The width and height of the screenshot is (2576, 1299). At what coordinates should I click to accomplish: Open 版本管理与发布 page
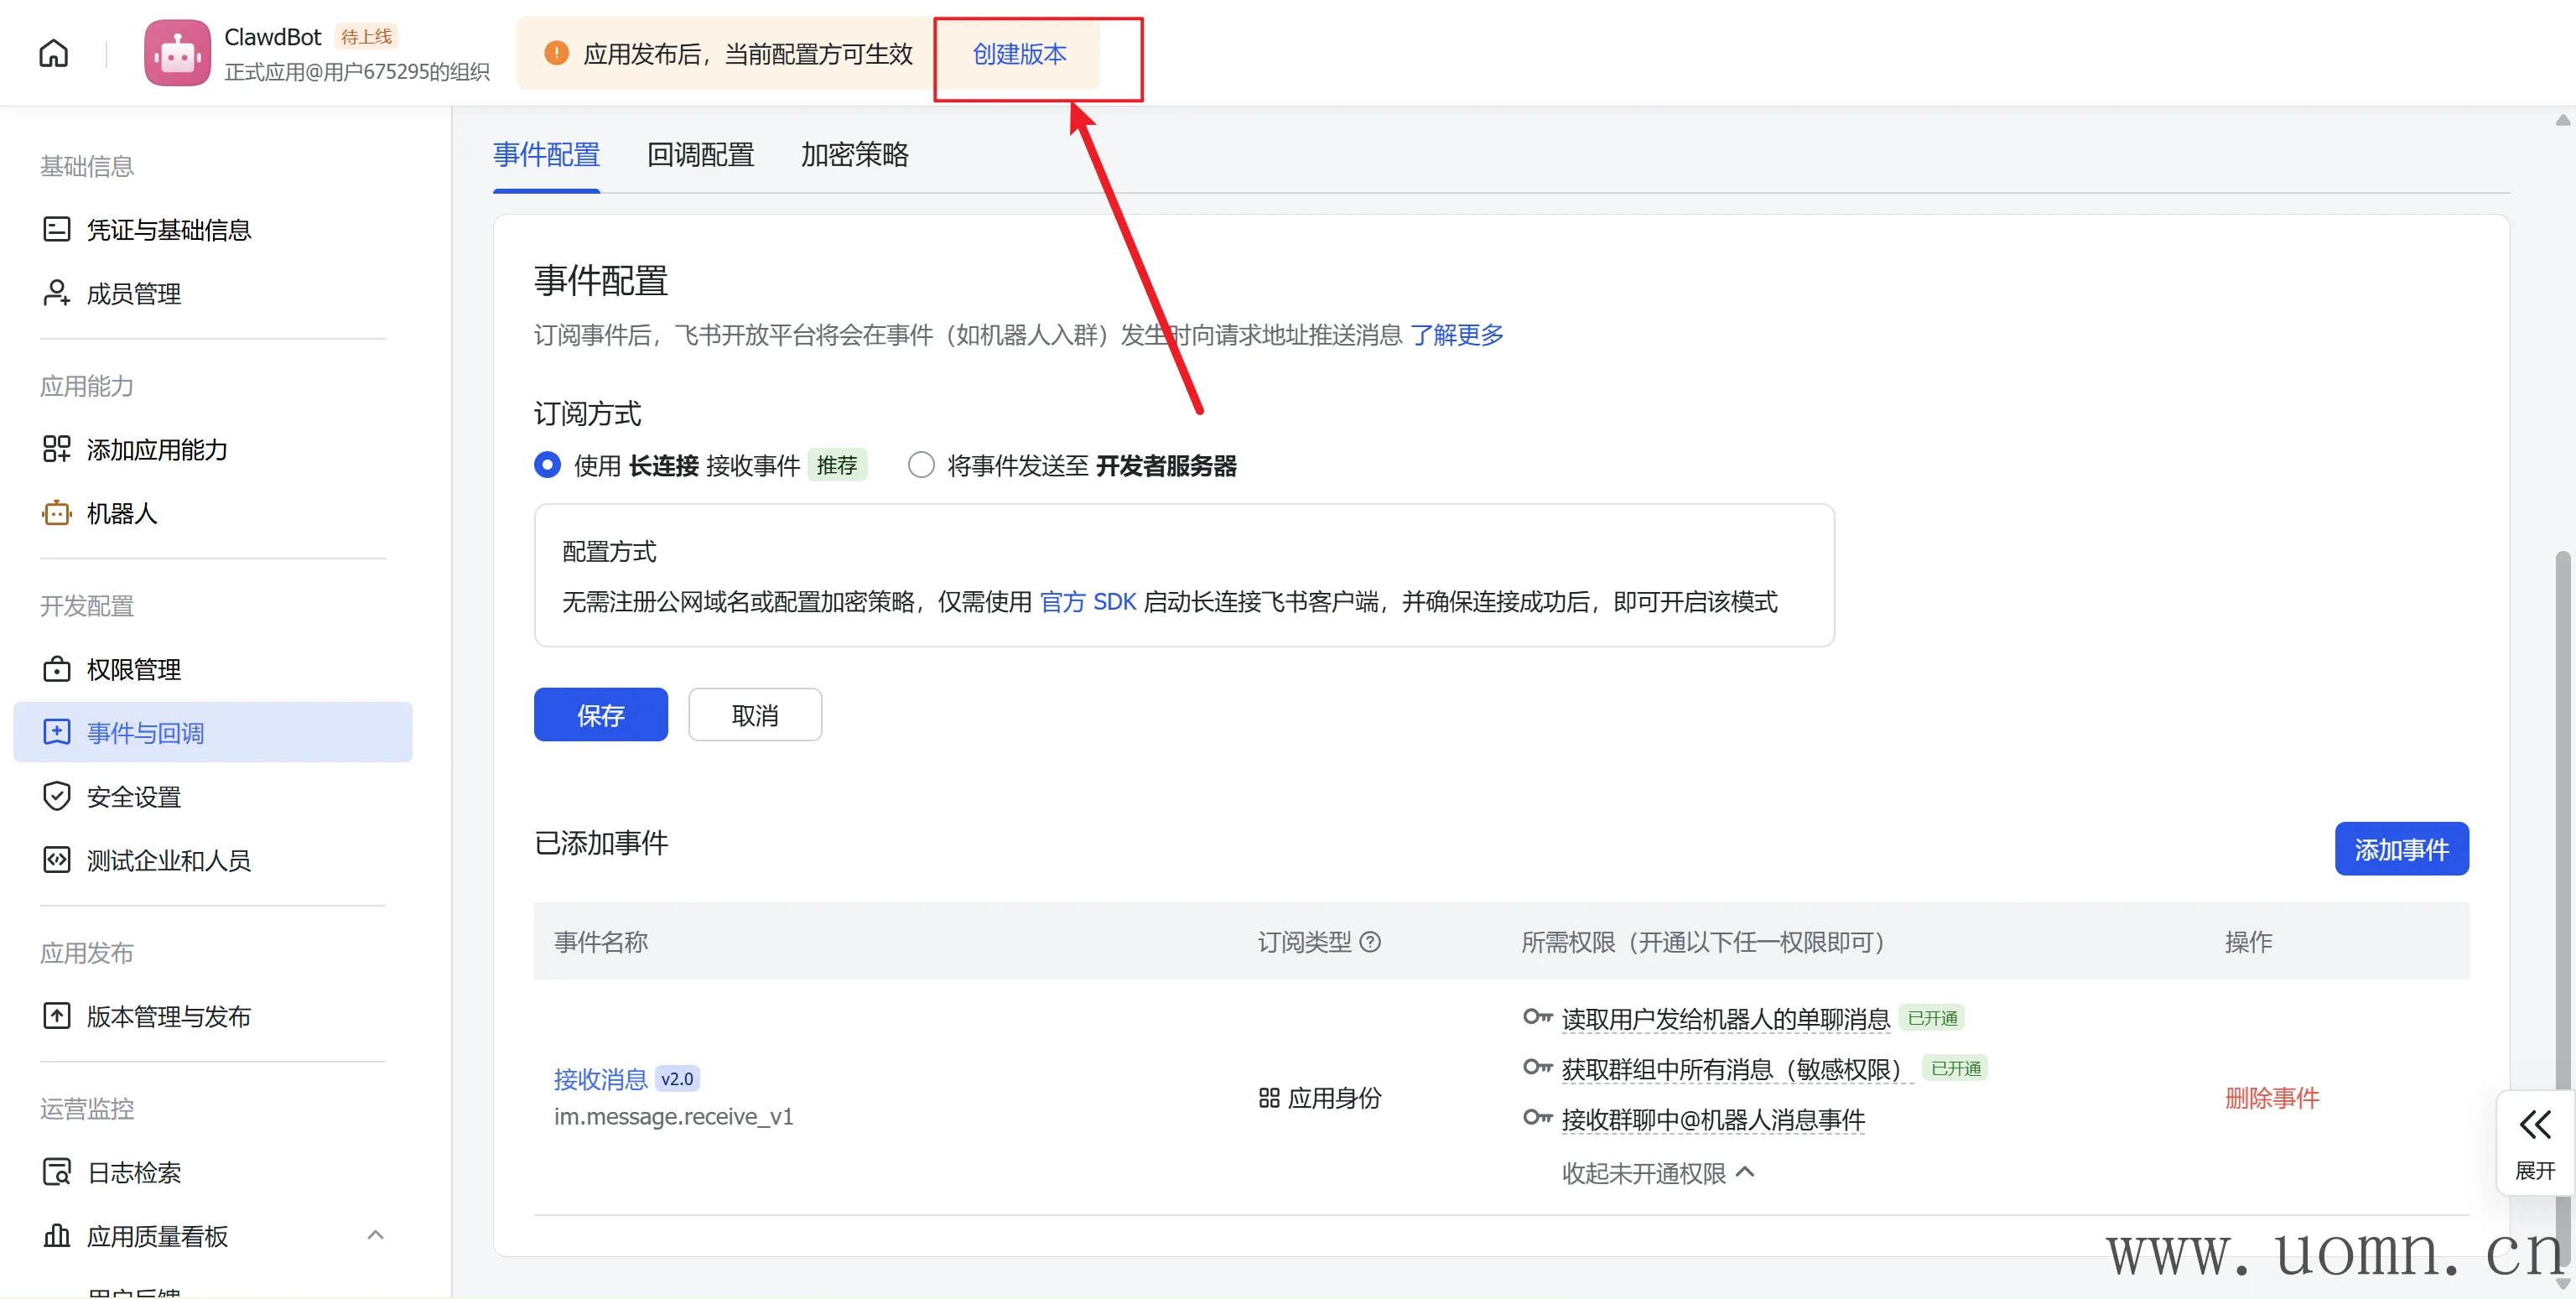[168, 1017]
